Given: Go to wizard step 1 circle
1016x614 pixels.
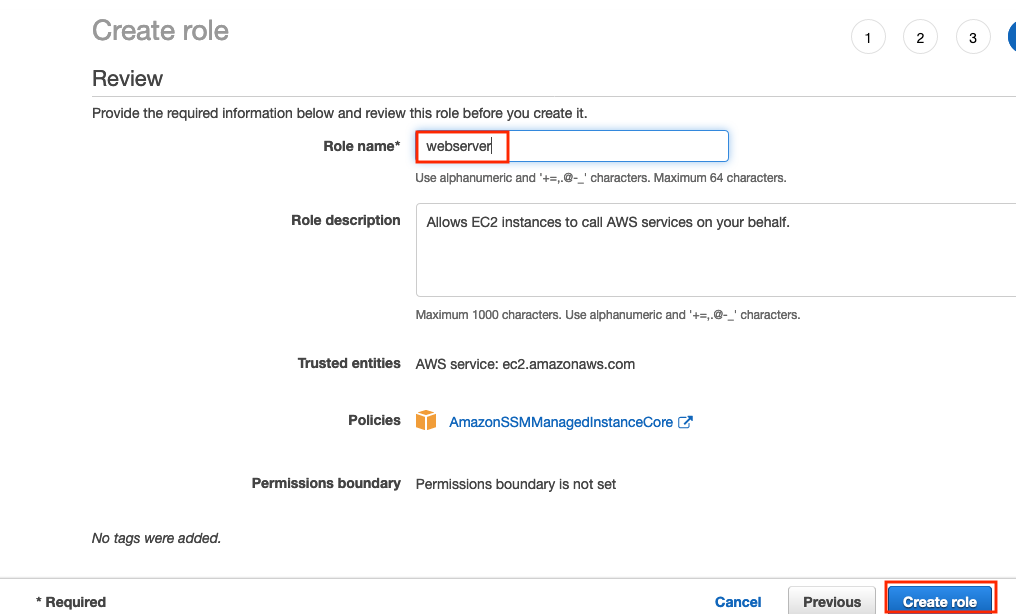Looking at the screenshot, I should click(868, 38).
